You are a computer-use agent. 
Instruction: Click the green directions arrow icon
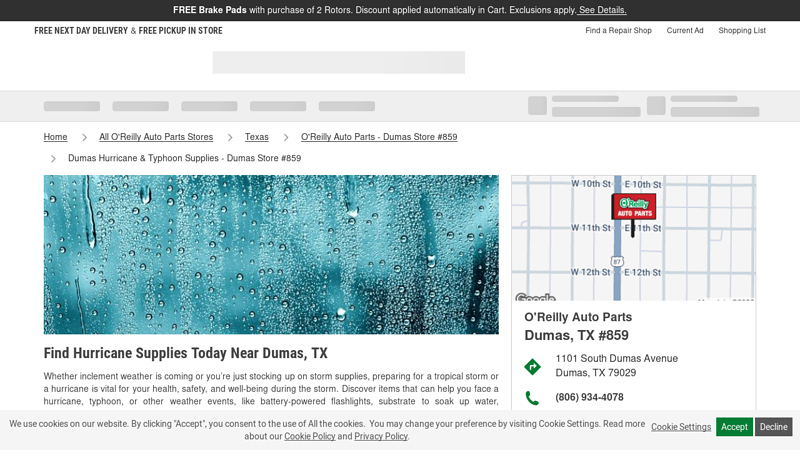click(532, 366)
